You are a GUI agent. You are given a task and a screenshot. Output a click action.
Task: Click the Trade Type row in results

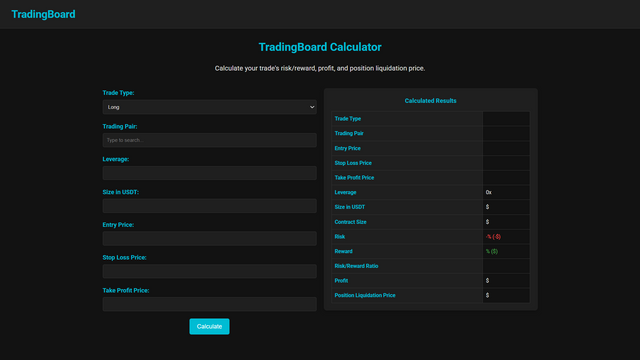tap(431, 119)
